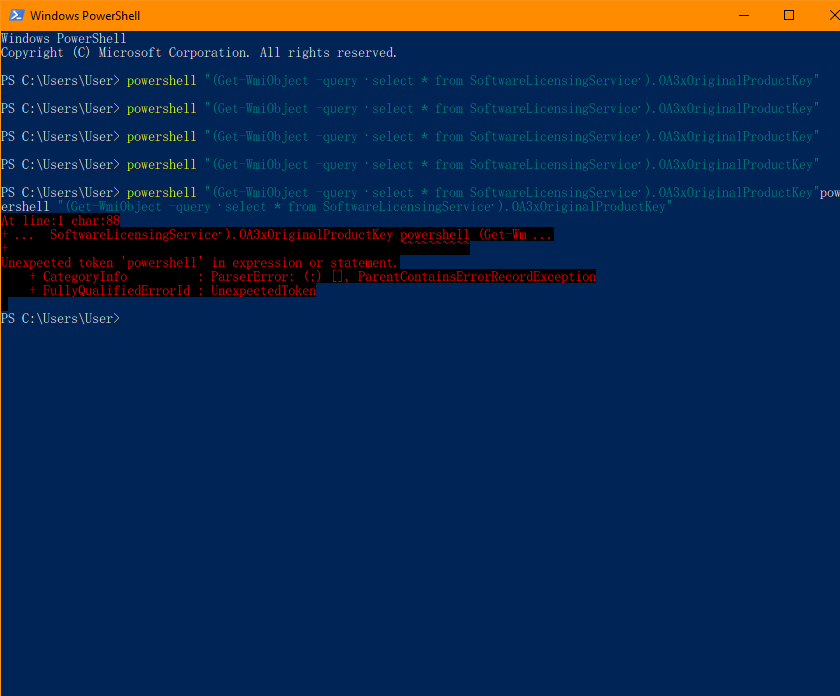Close the Windows PowerShell window
Screen dimensions: 840x696
(x=833, y=16)
